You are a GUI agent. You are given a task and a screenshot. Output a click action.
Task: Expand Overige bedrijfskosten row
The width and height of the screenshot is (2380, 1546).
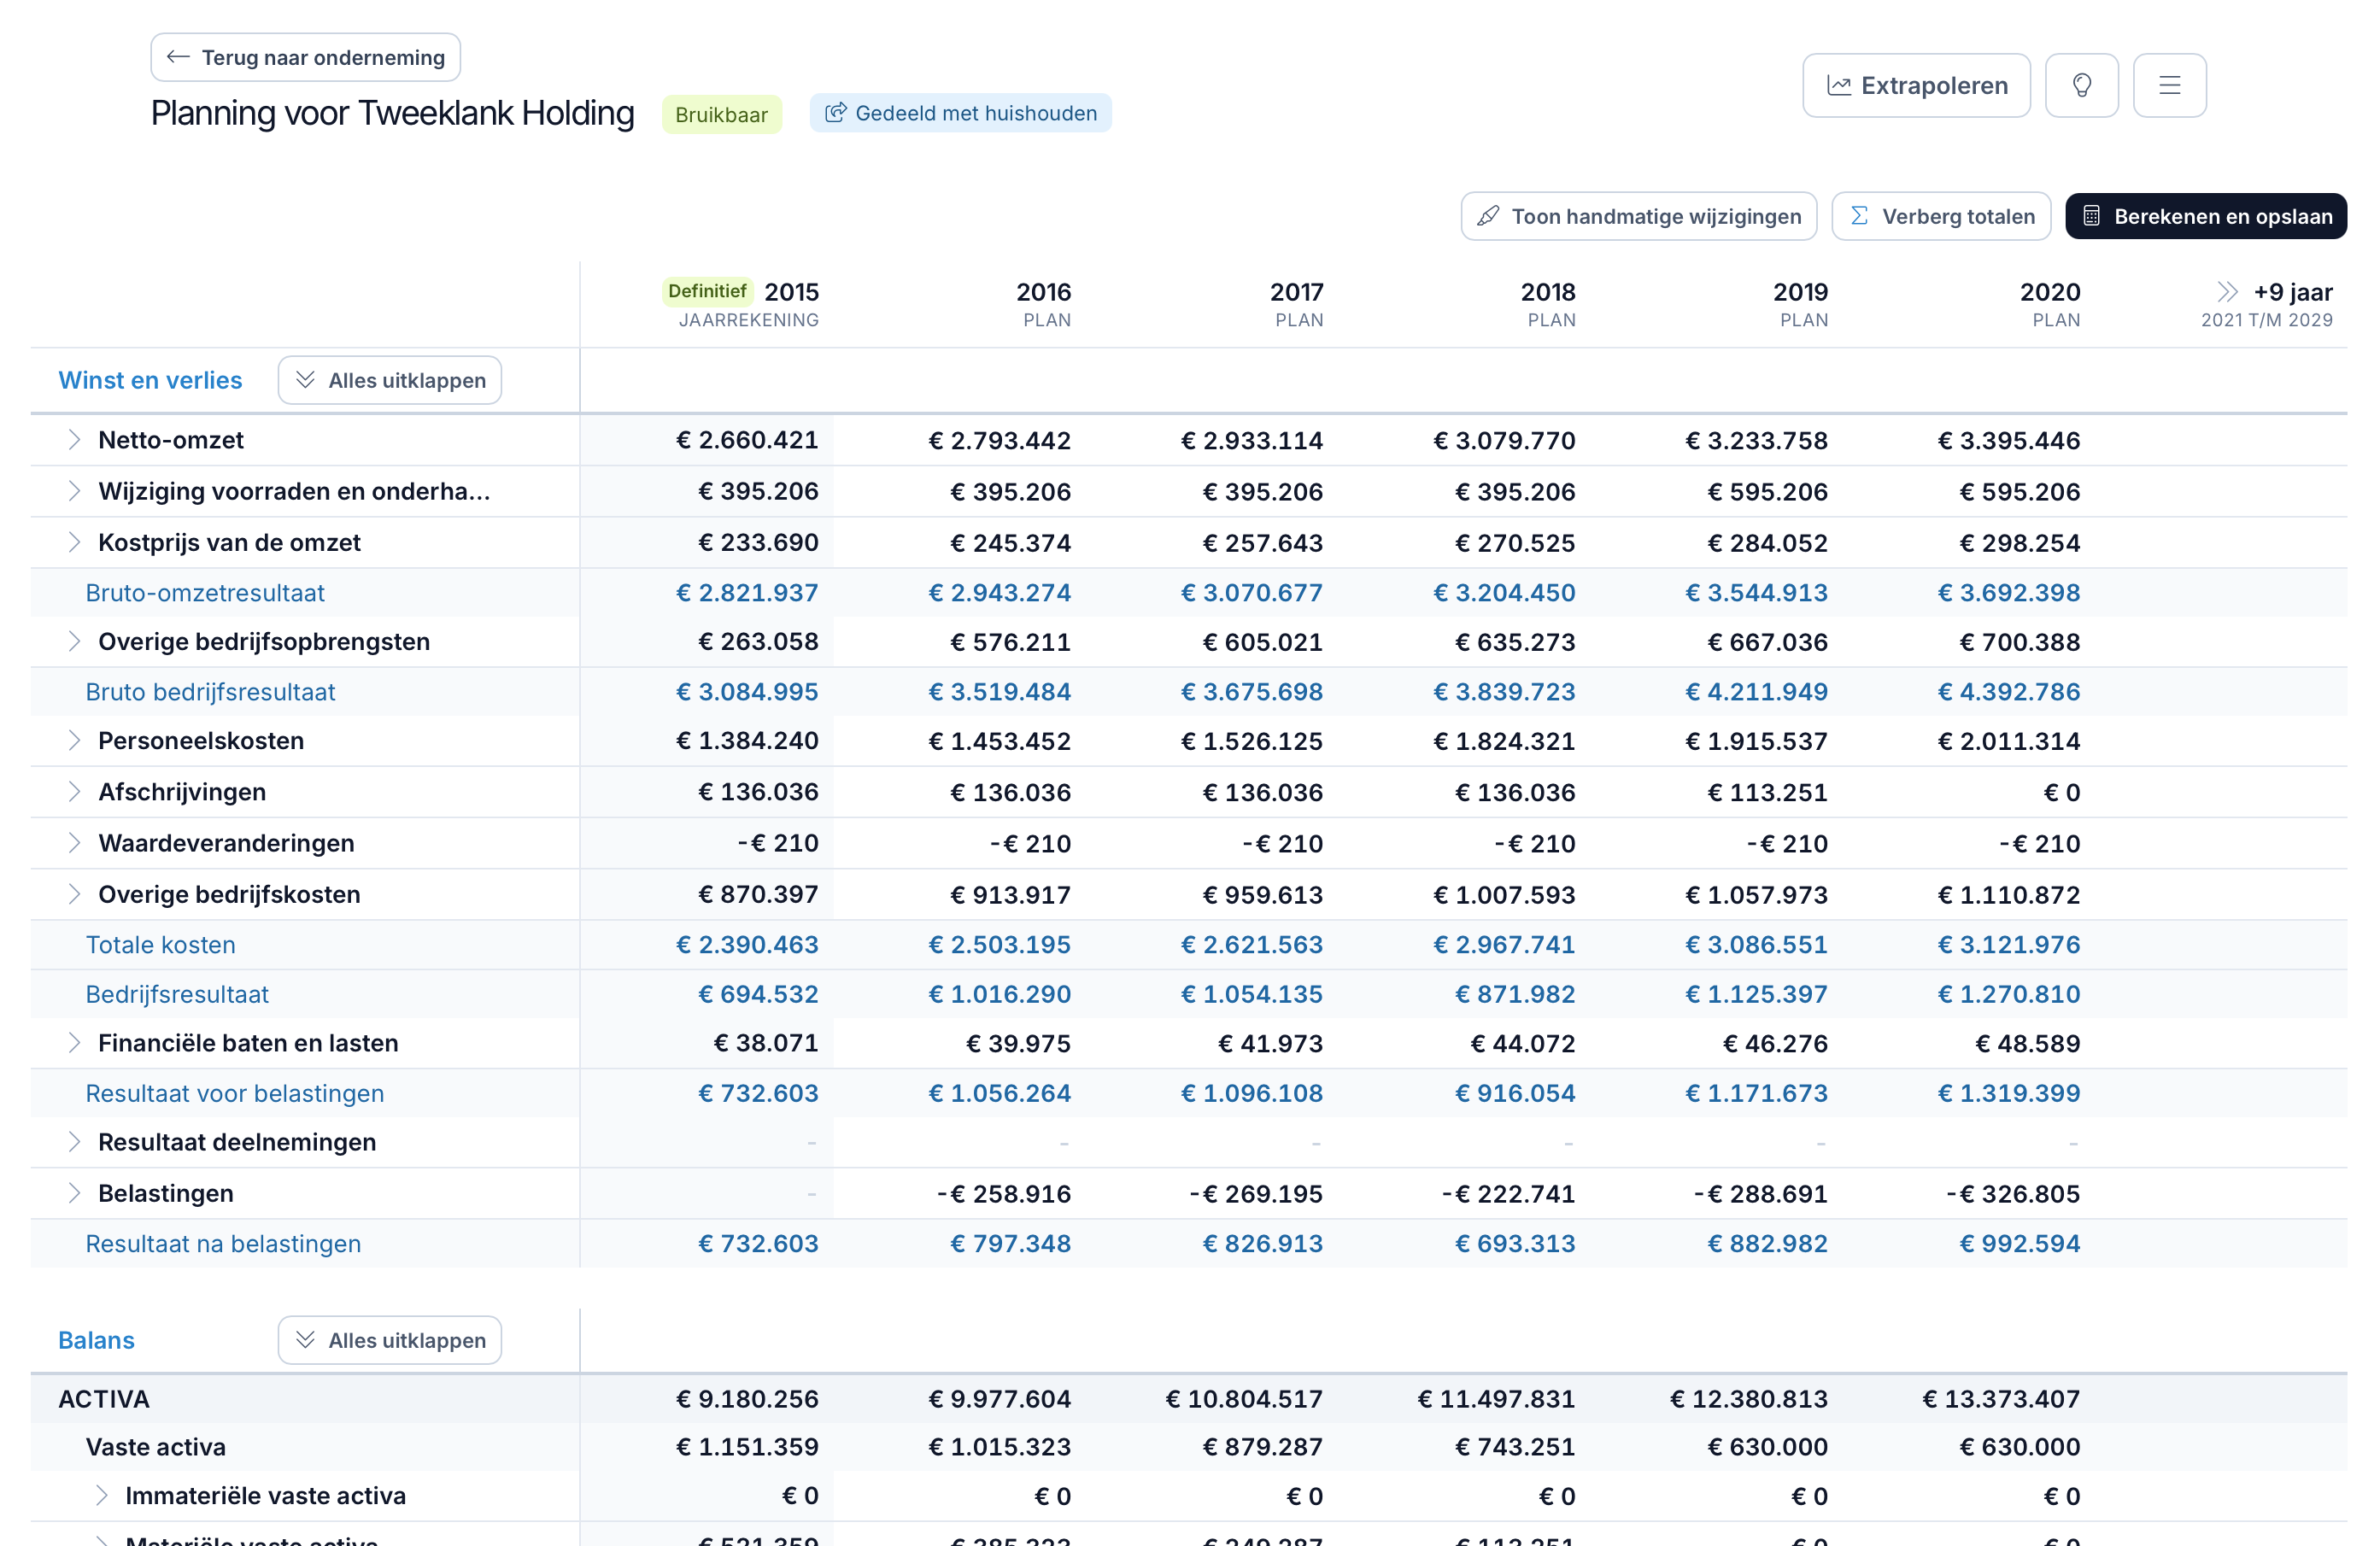[74, 894]
